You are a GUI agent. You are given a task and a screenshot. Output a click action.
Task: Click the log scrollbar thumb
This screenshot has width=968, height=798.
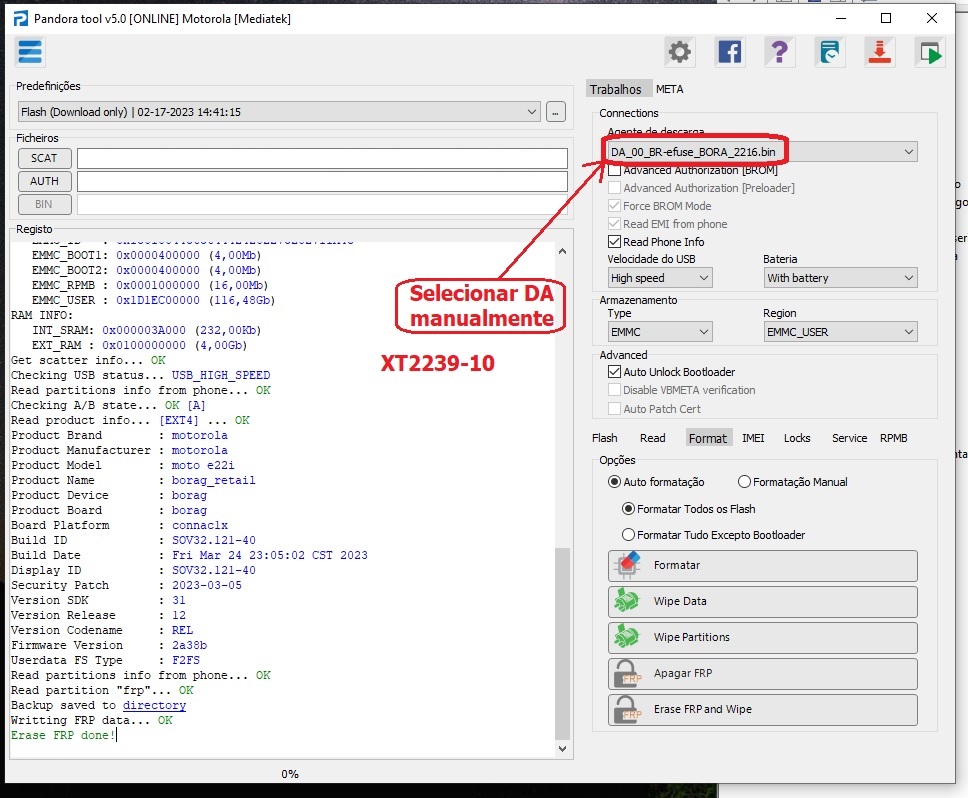(x=562, y=643)
